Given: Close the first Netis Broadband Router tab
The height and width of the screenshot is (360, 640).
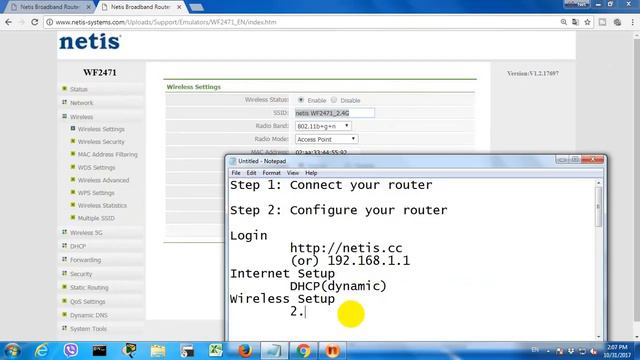Looking at the screenshot, I should [x=89, y=7].
